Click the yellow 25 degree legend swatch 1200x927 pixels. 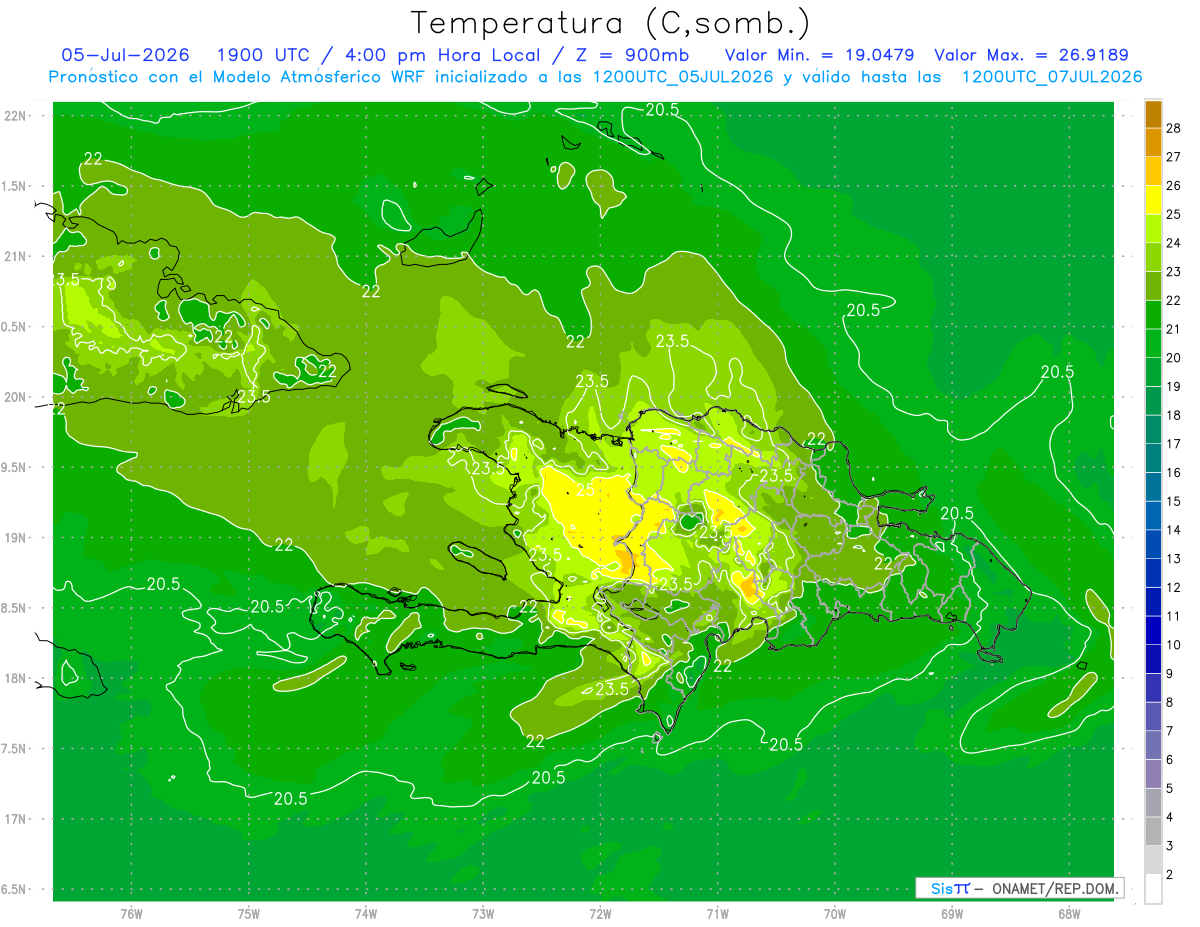[1153, 200]
